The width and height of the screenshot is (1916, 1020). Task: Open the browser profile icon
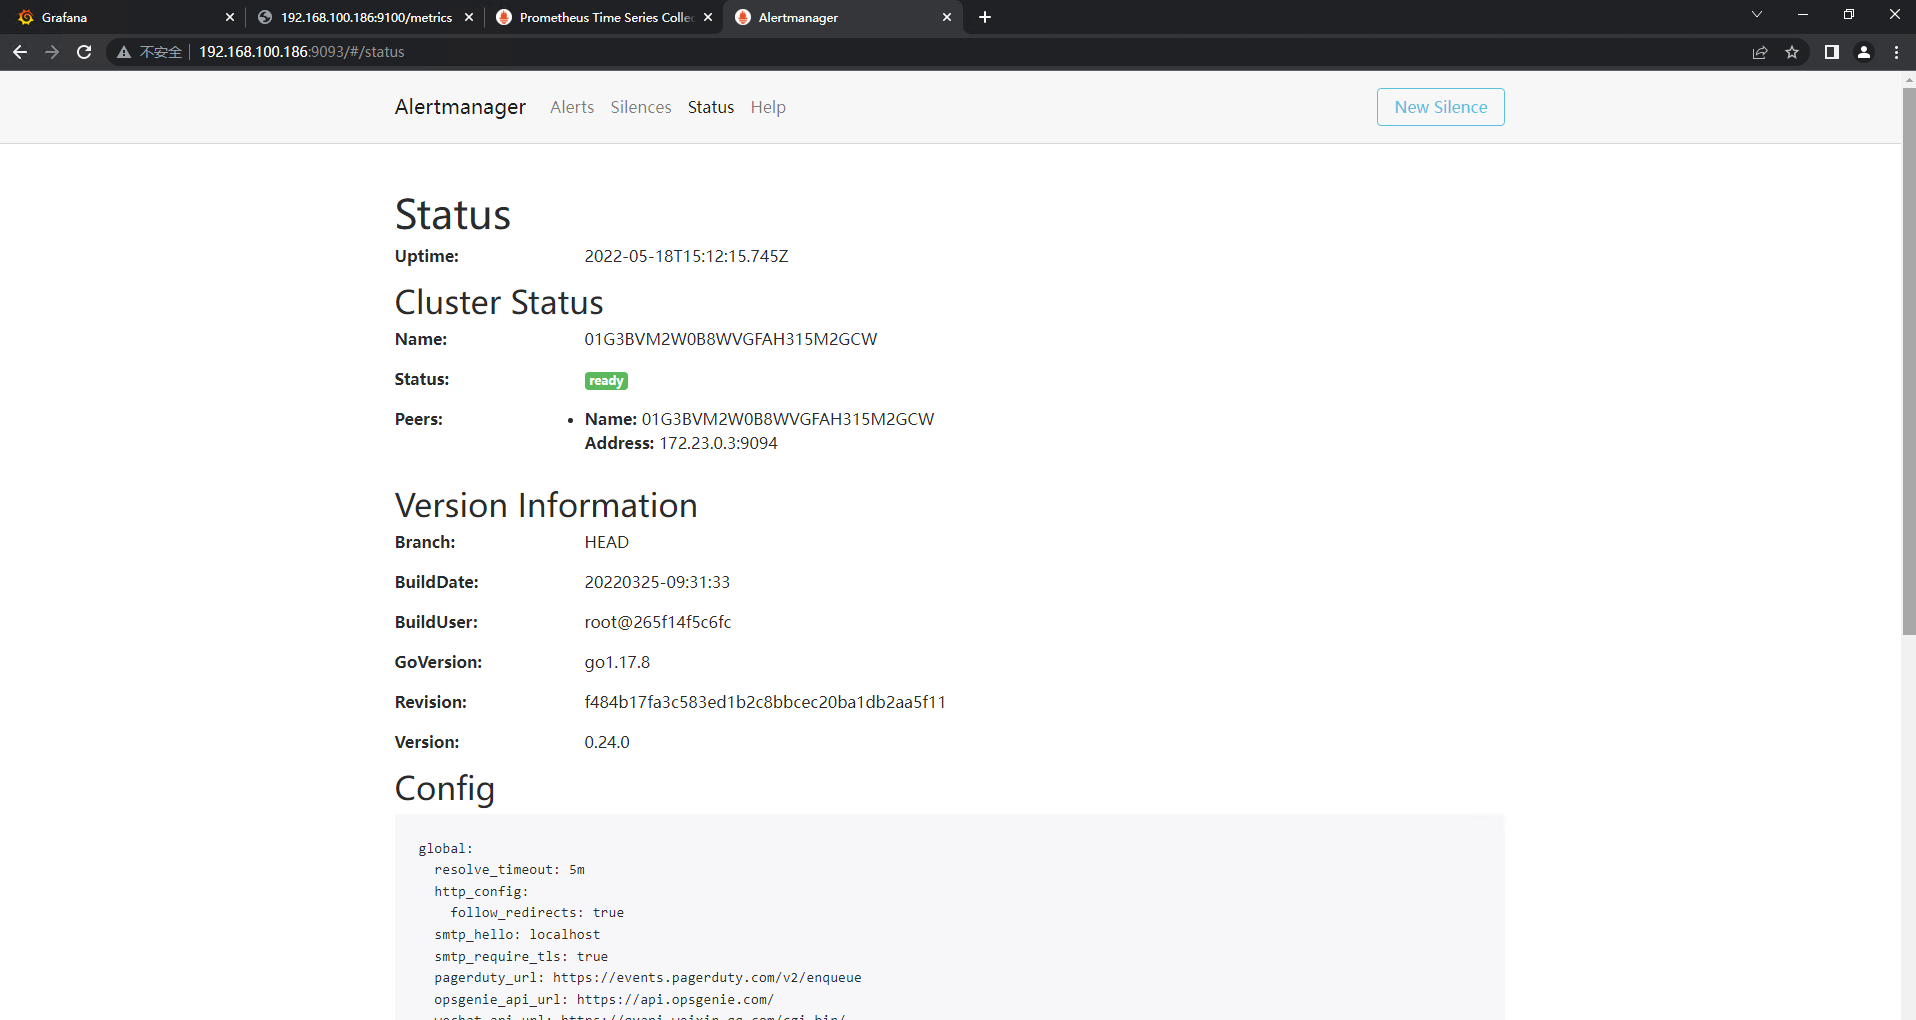point(1864,52)
